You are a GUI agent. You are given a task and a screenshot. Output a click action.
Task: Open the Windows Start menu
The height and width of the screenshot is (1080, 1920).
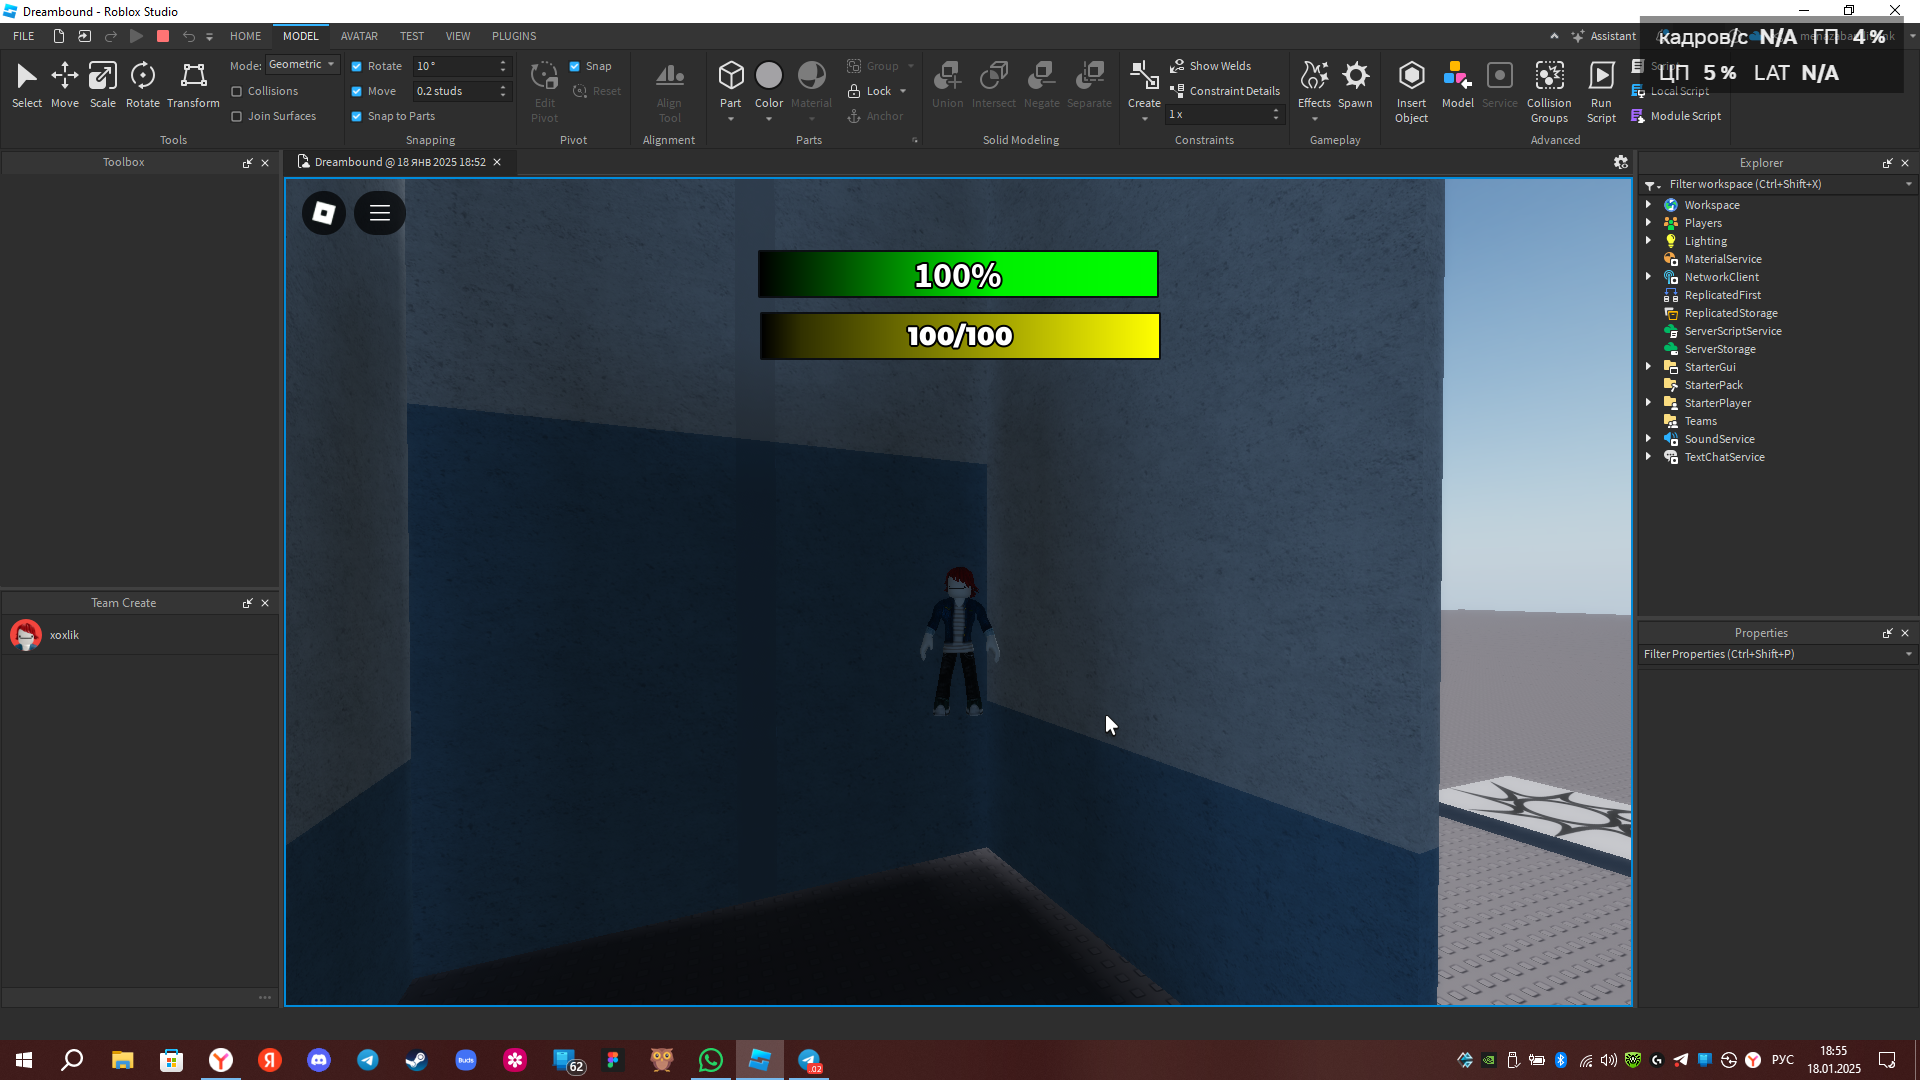coord(24,1060)
